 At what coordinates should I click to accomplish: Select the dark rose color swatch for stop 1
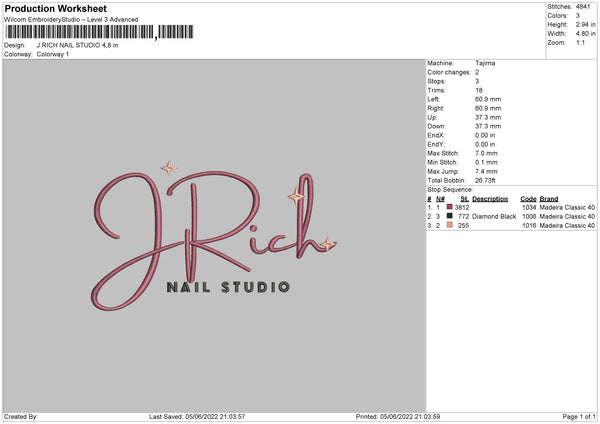click(x=450, y=207)
